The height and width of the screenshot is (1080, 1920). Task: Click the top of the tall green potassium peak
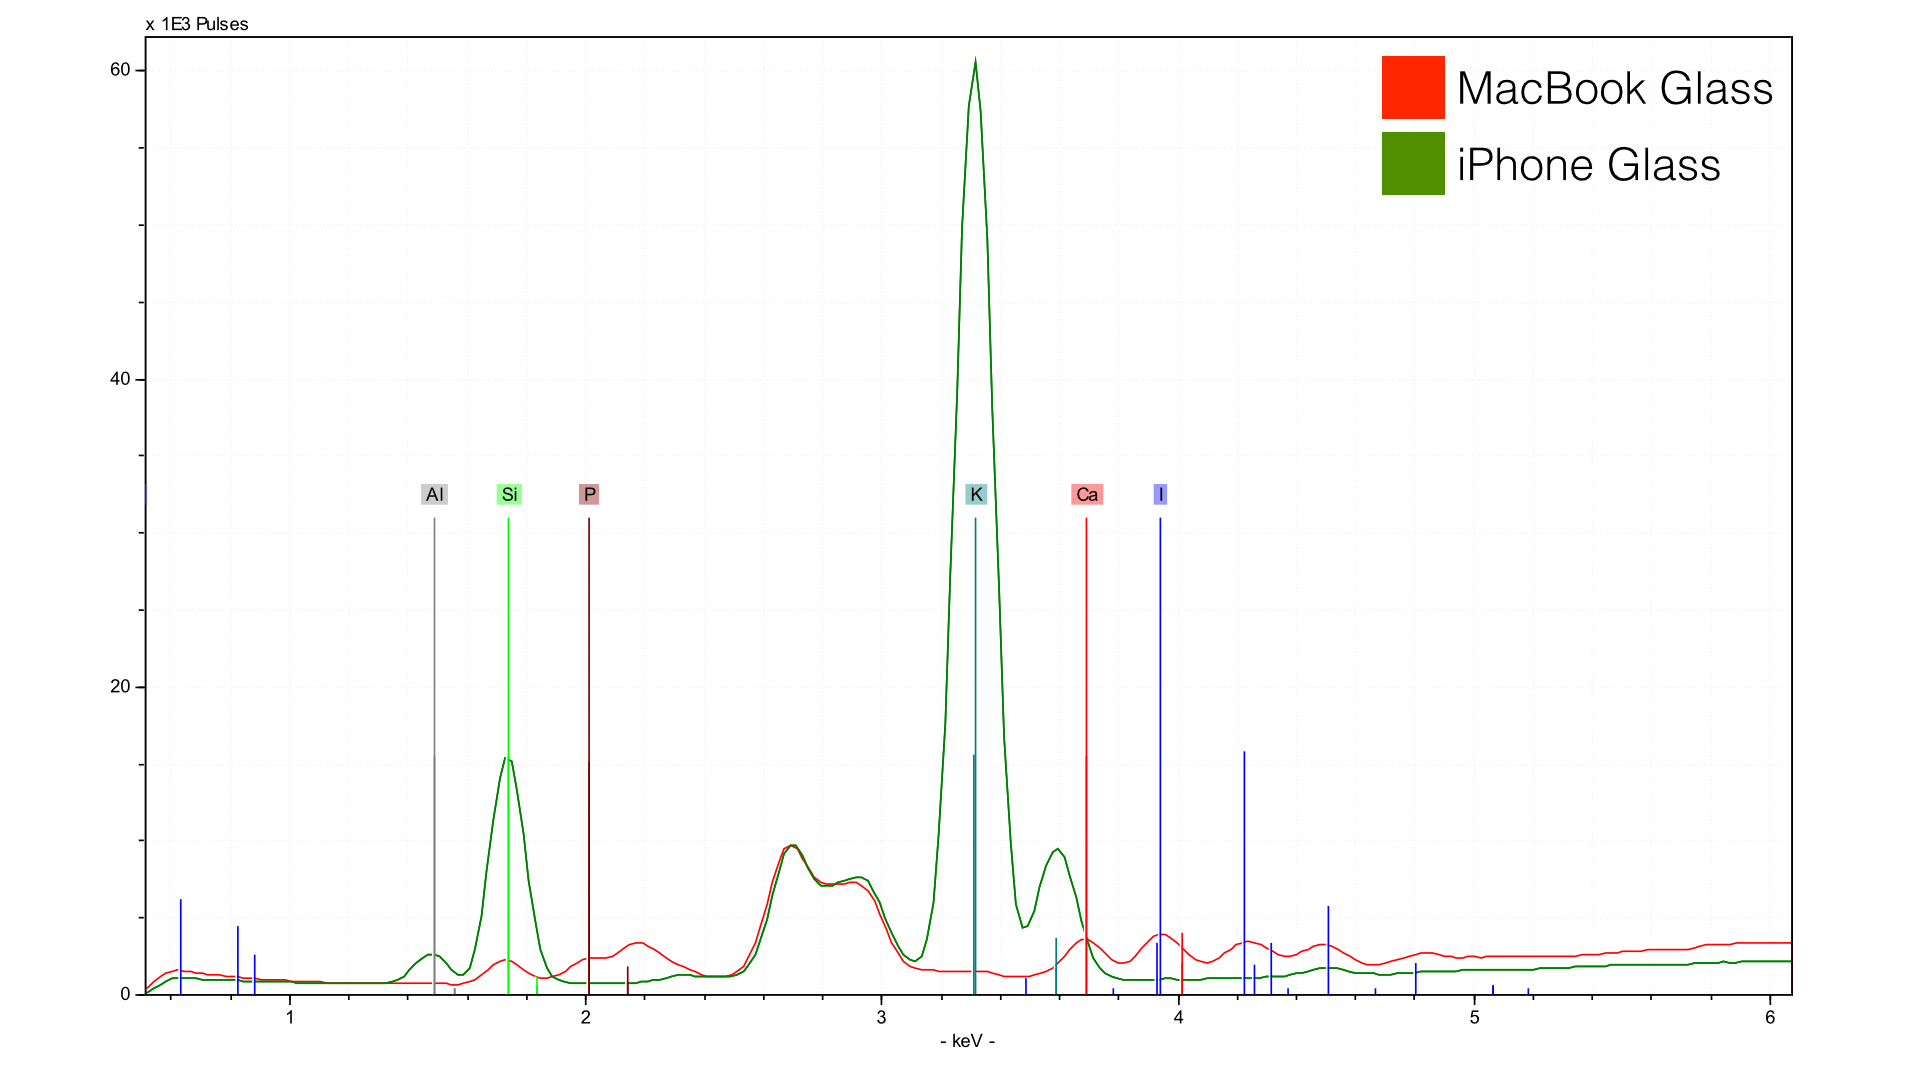(x=975, y=62)
